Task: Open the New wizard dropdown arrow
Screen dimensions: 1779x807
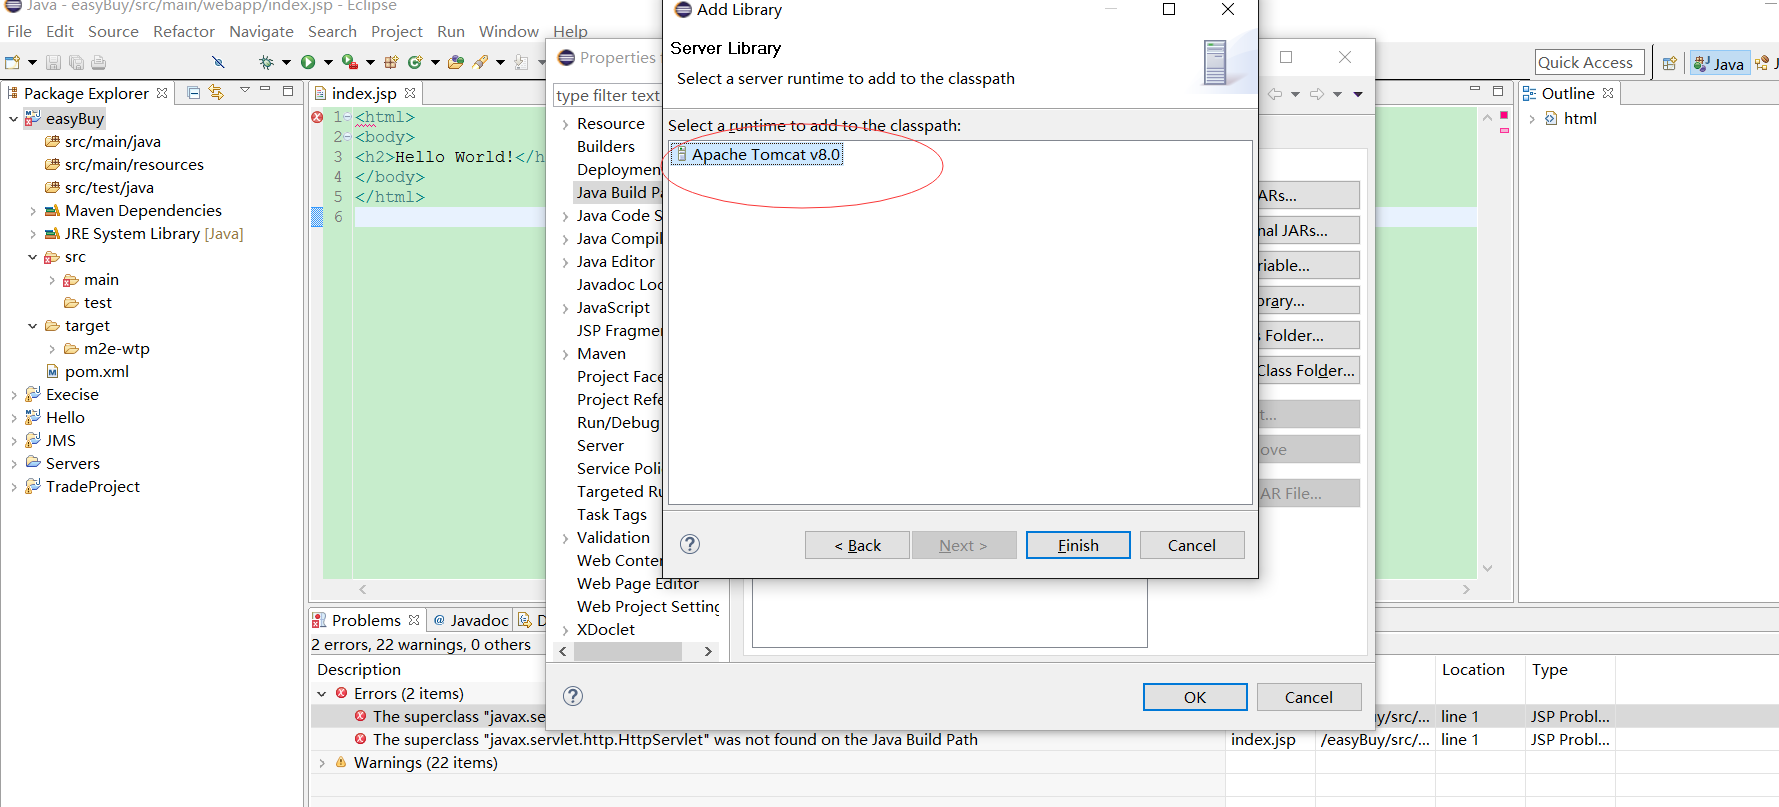Action: tap(32, 62)
